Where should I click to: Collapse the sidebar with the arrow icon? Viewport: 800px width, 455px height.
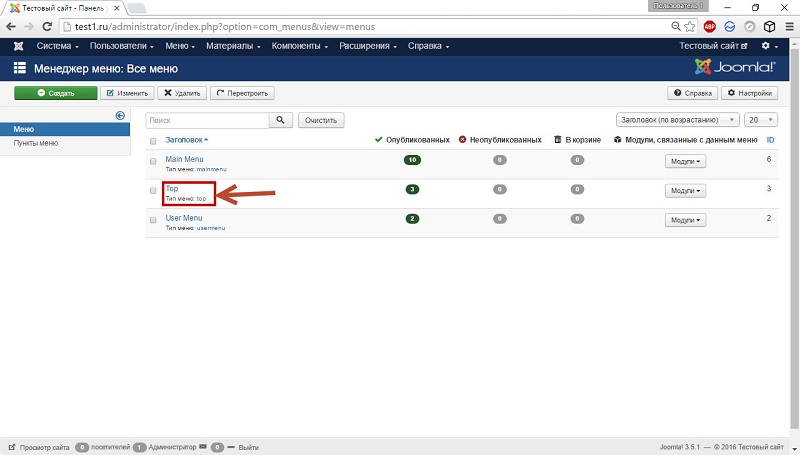120,115
